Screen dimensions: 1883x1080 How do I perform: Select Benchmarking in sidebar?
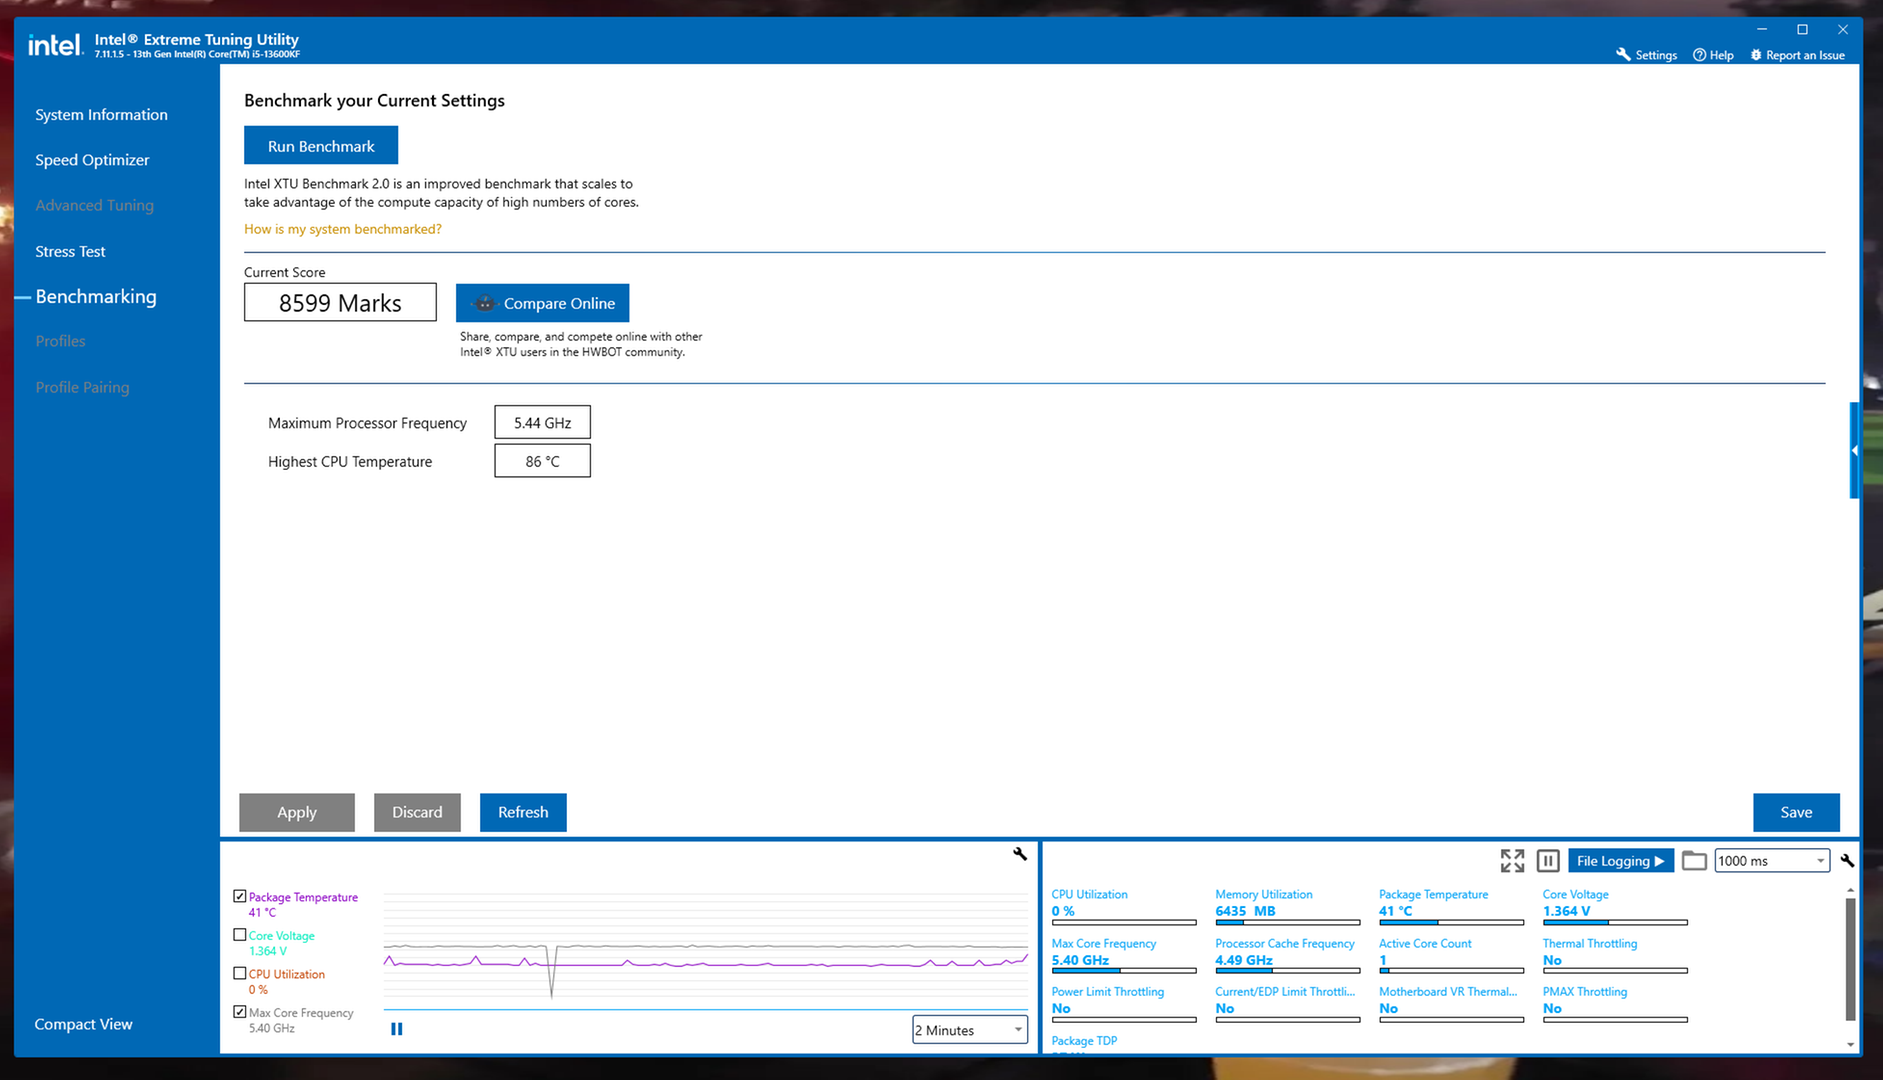point(96,297)
